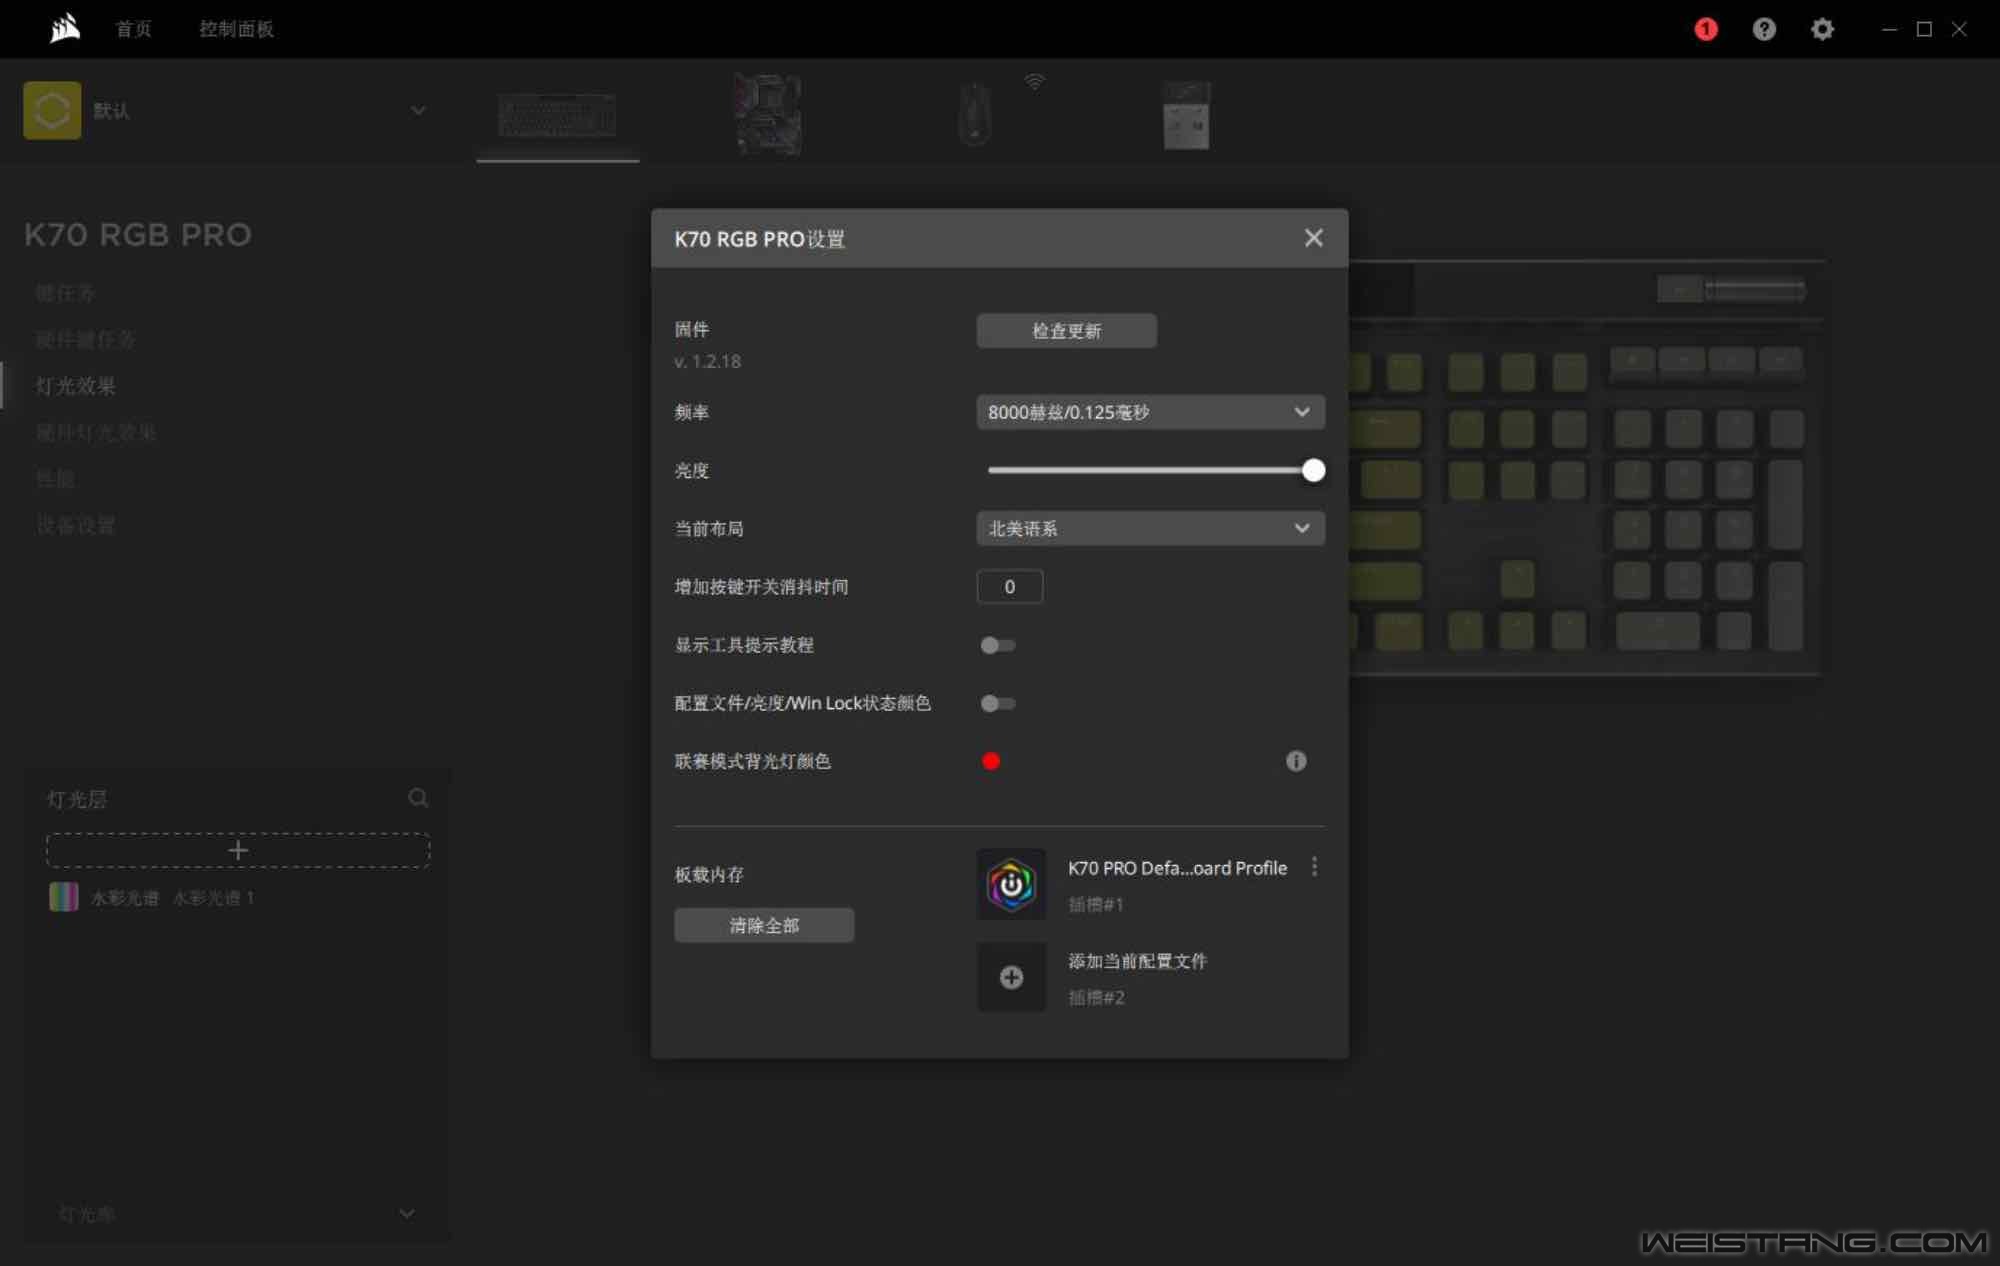Click the 插槽#1 slot label

tap(1095, 904)
